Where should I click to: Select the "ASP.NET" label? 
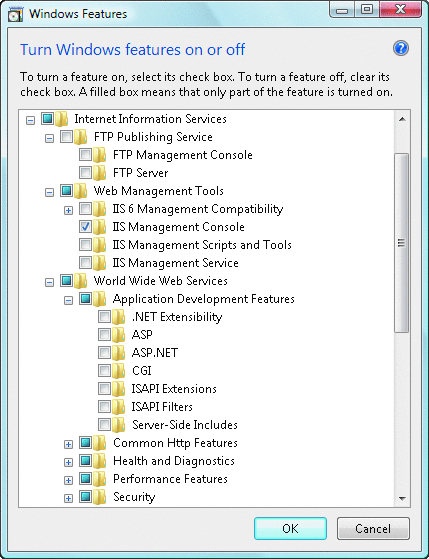pyautogui.click(x=155, y=353)
